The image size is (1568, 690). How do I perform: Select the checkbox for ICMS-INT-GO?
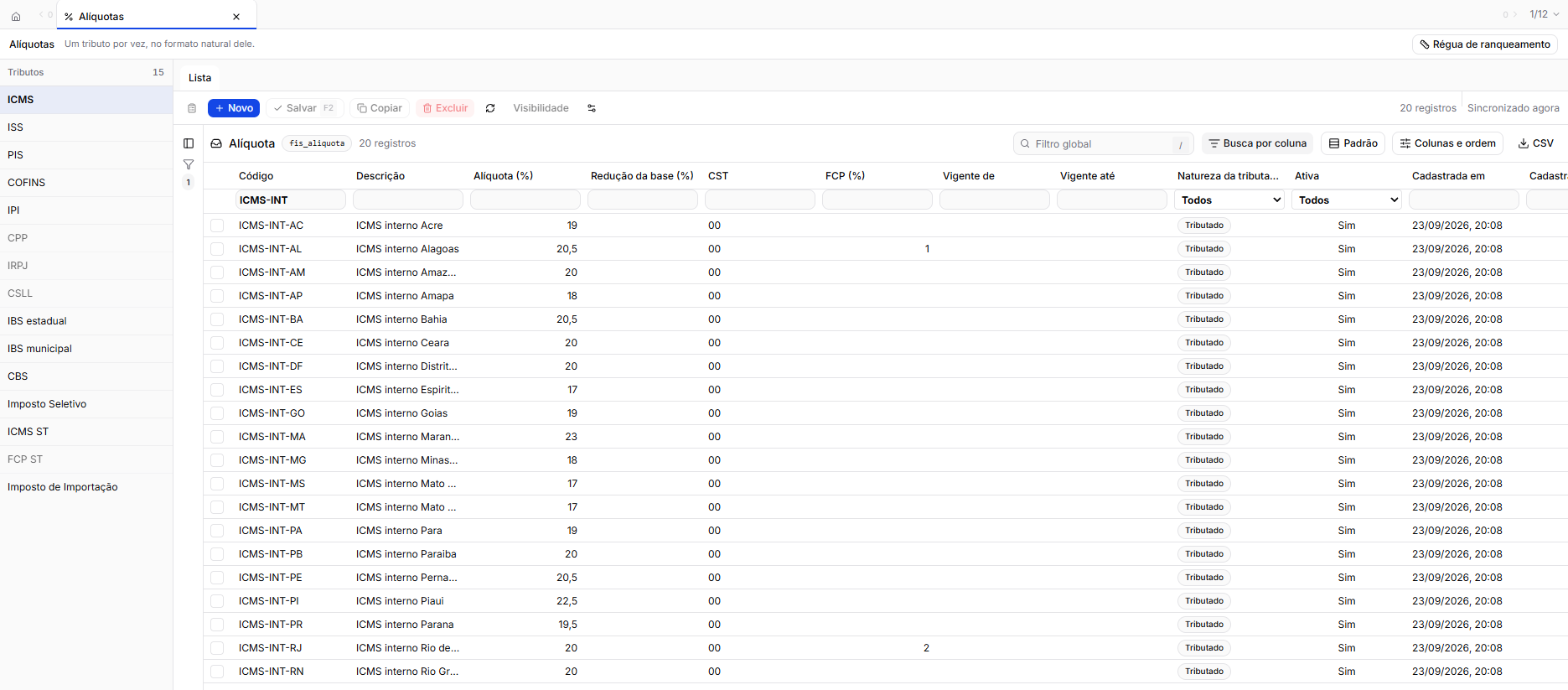click(217, 413)
